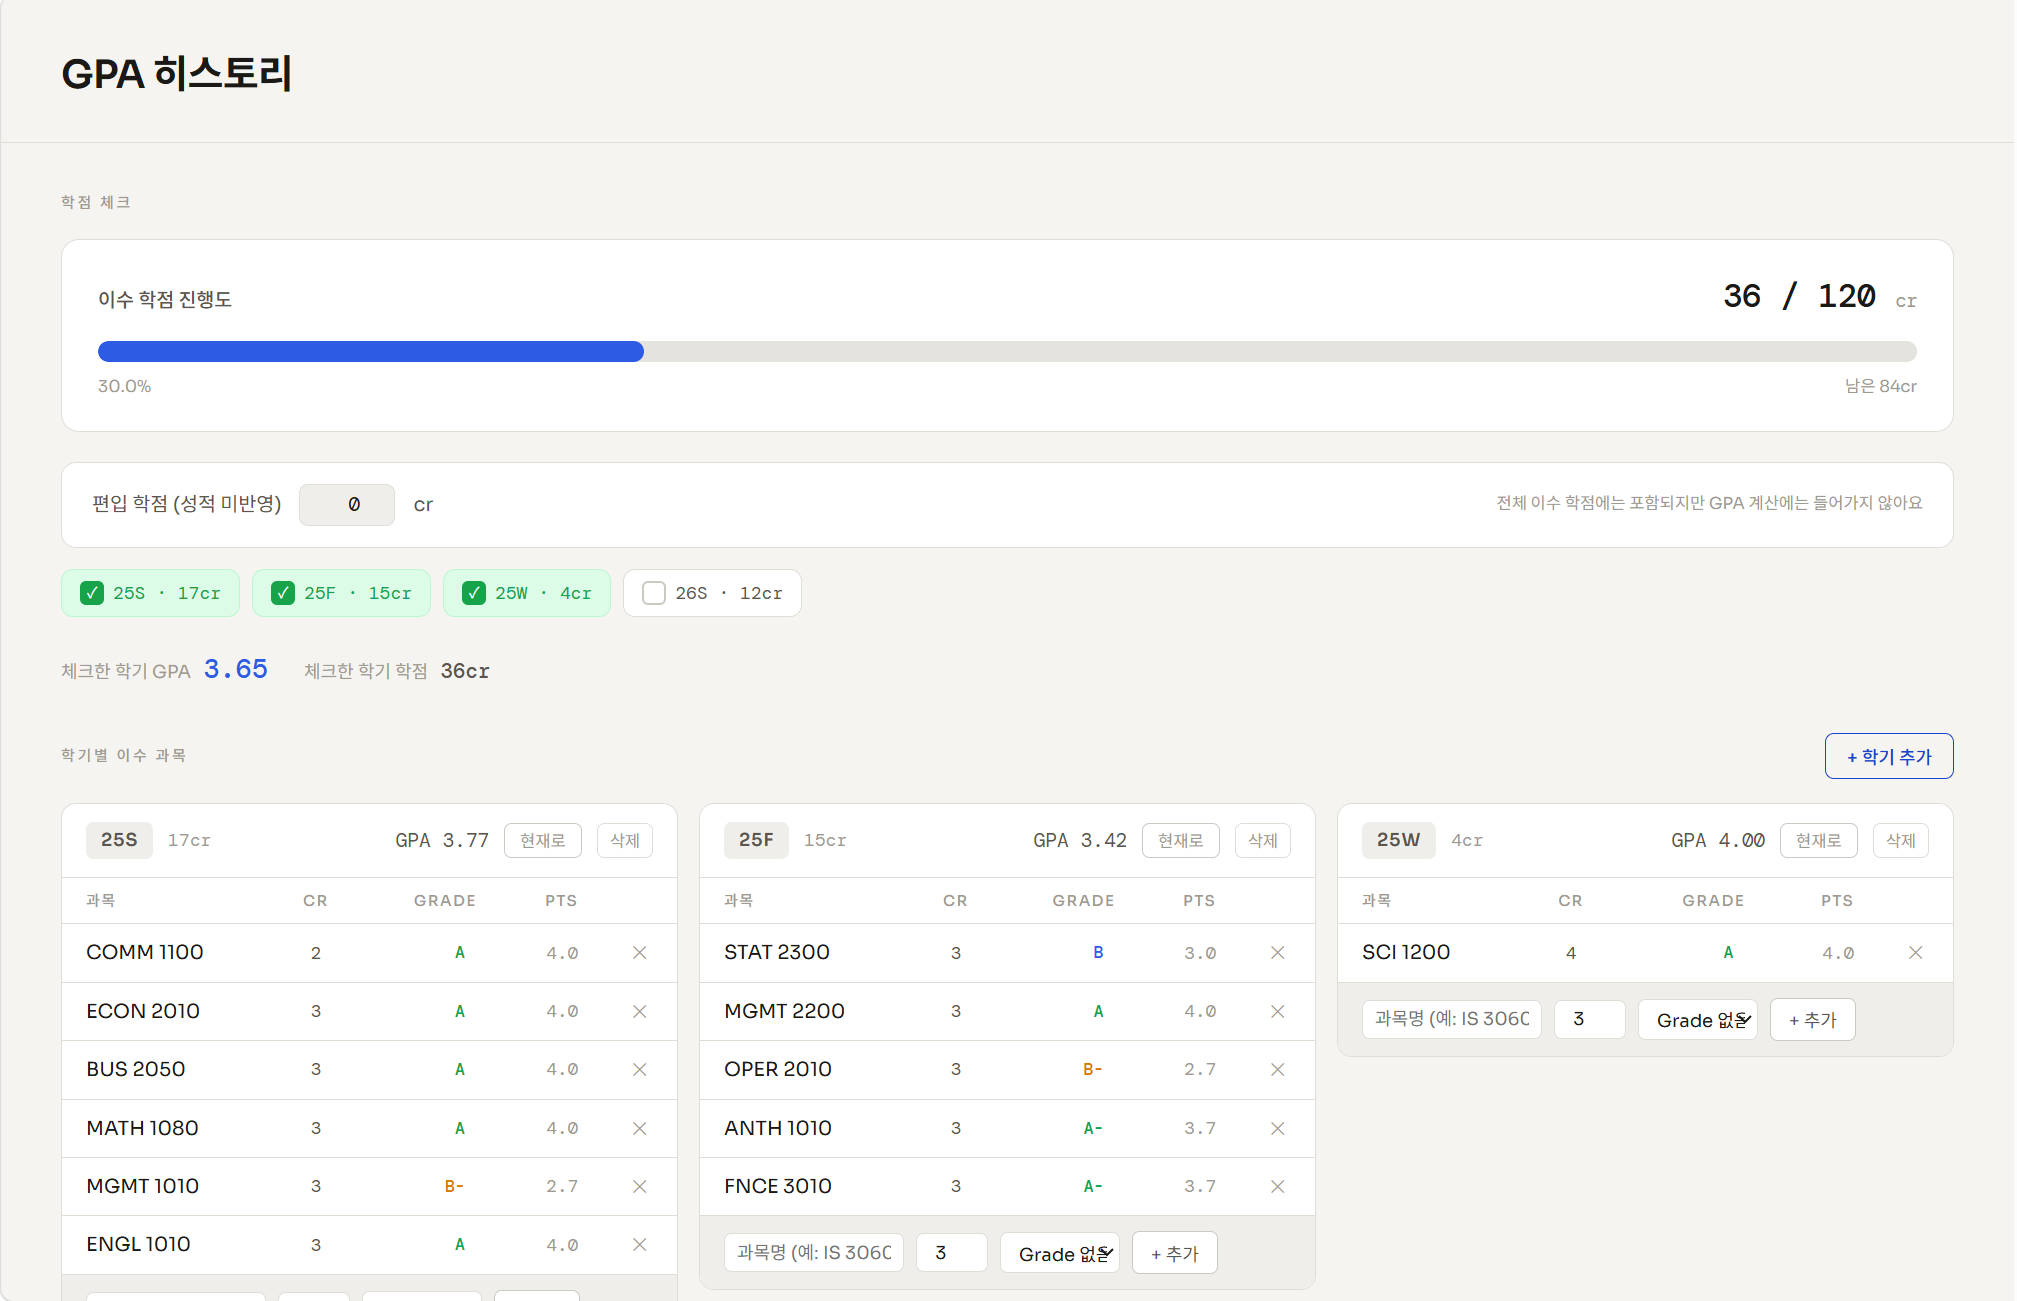Screen dimensions: 2017x1301
Task: Click the GPA 3.77 value in 25S
Action: pyautogui.click(x=442, y=841)
